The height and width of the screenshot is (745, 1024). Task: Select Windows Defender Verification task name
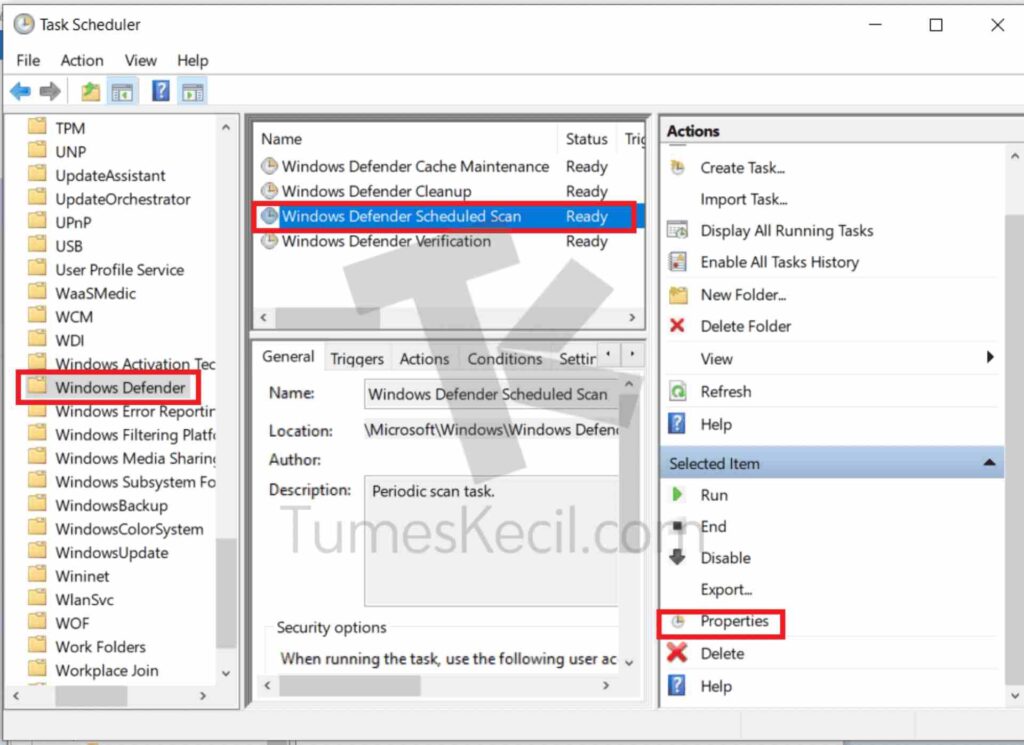(x=386, y=241)
